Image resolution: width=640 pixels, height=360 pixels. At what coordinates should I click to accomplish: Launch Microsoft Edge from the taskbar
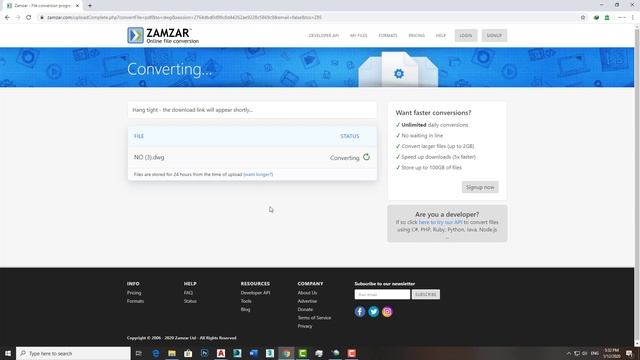pos(156,353)
